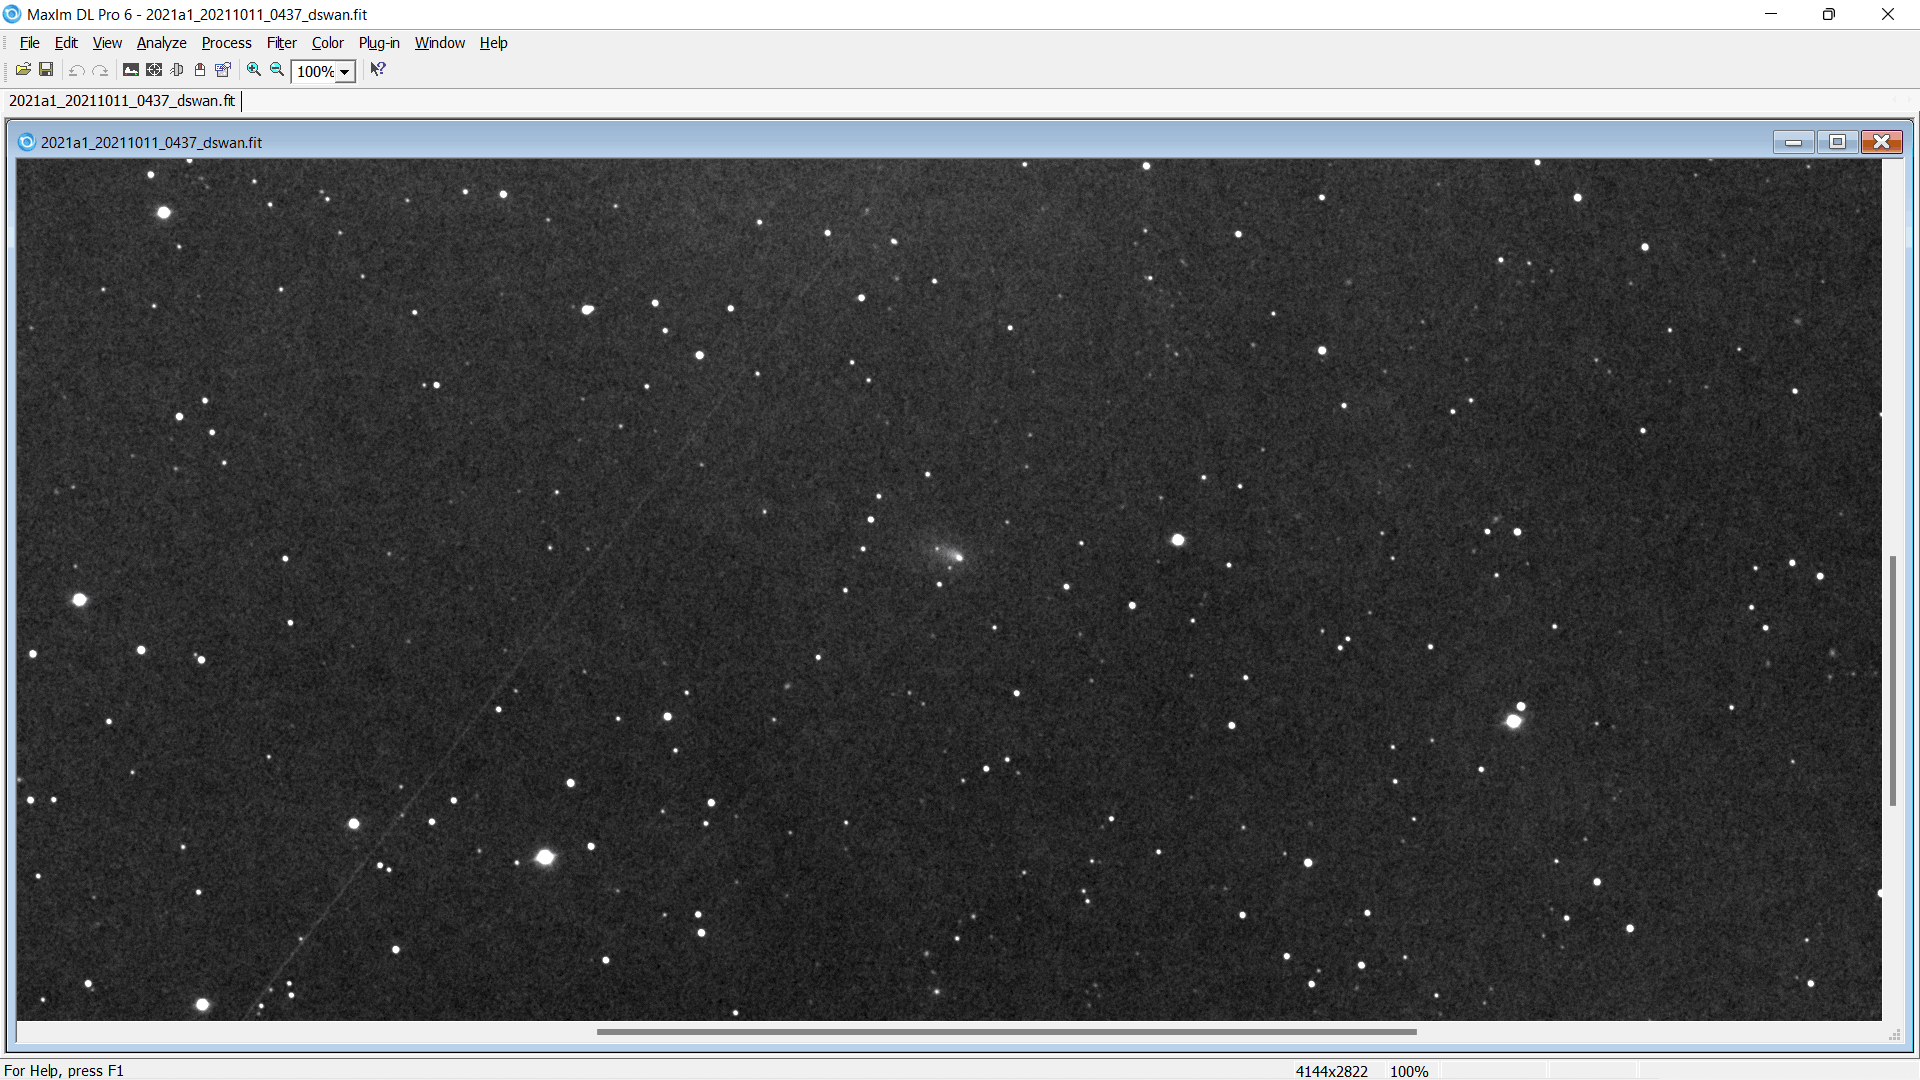Click the Redo arrow icon
Screen dimensions: 1920x1080
100,70
